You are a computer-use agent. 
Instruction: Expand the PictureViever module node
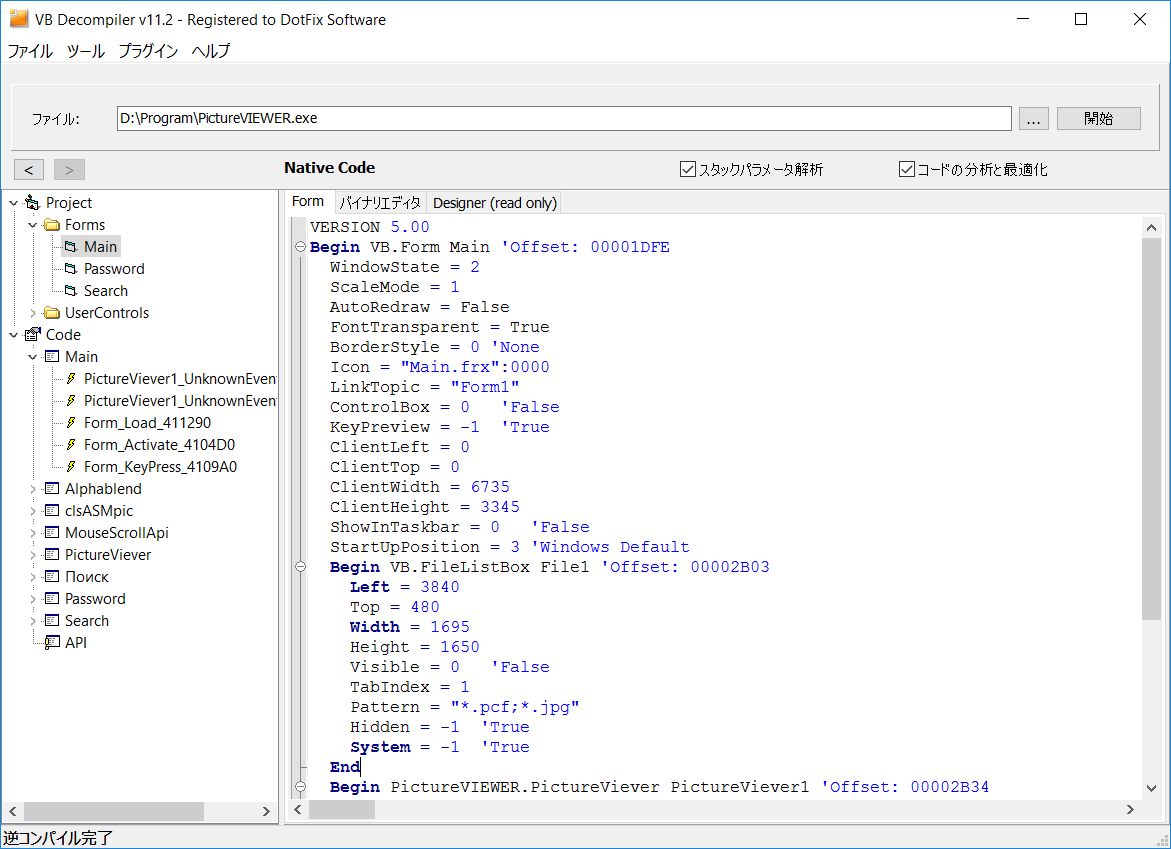[33, 556]
